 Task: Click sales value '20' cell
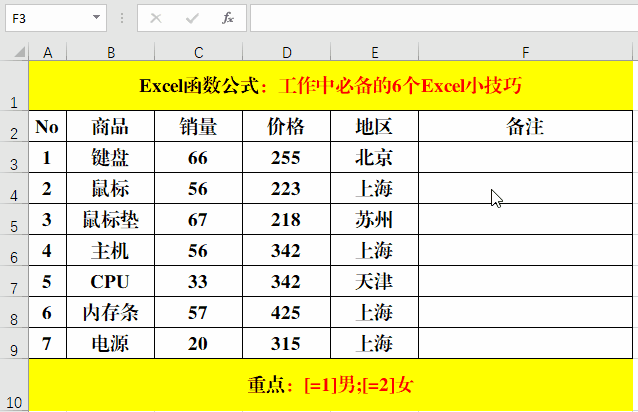(x=199, y=343)
